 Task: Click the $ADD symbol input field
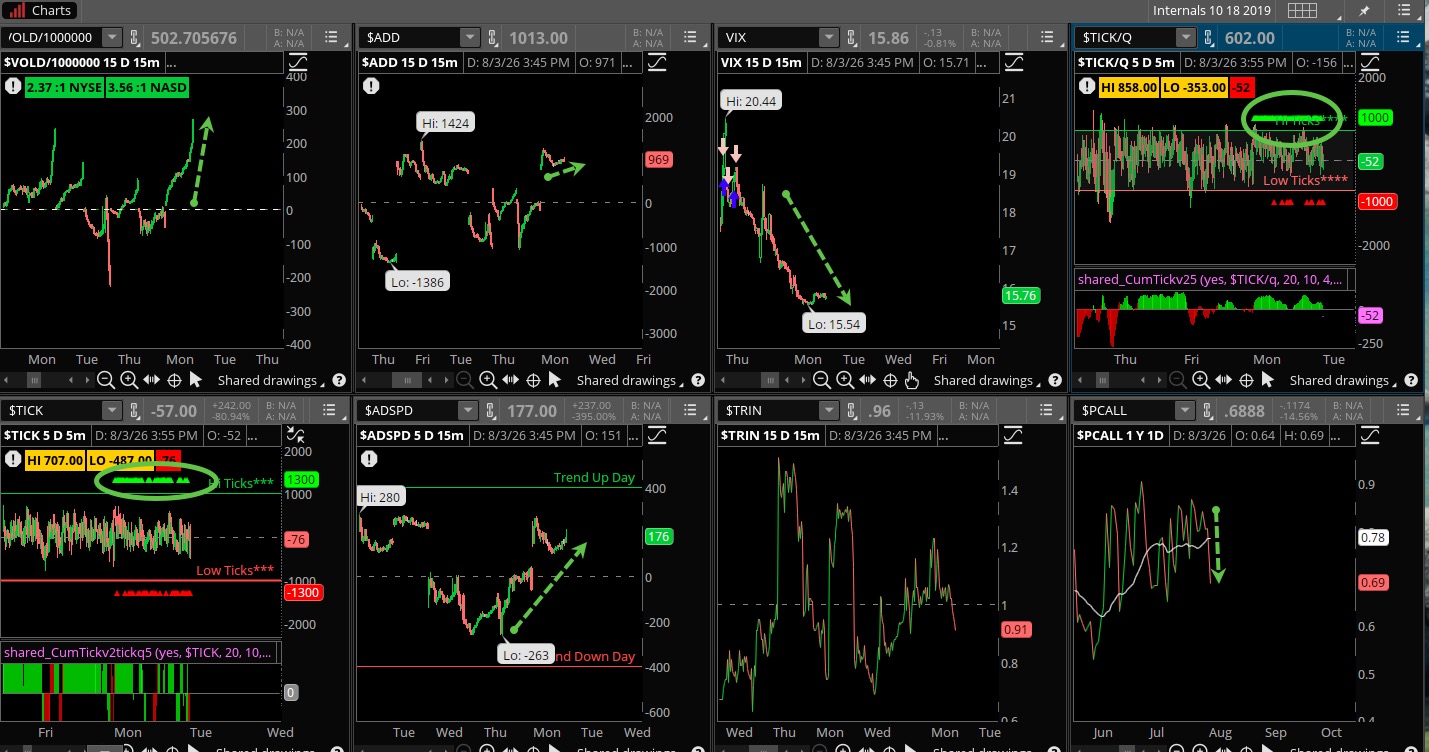tap(410, 38)
